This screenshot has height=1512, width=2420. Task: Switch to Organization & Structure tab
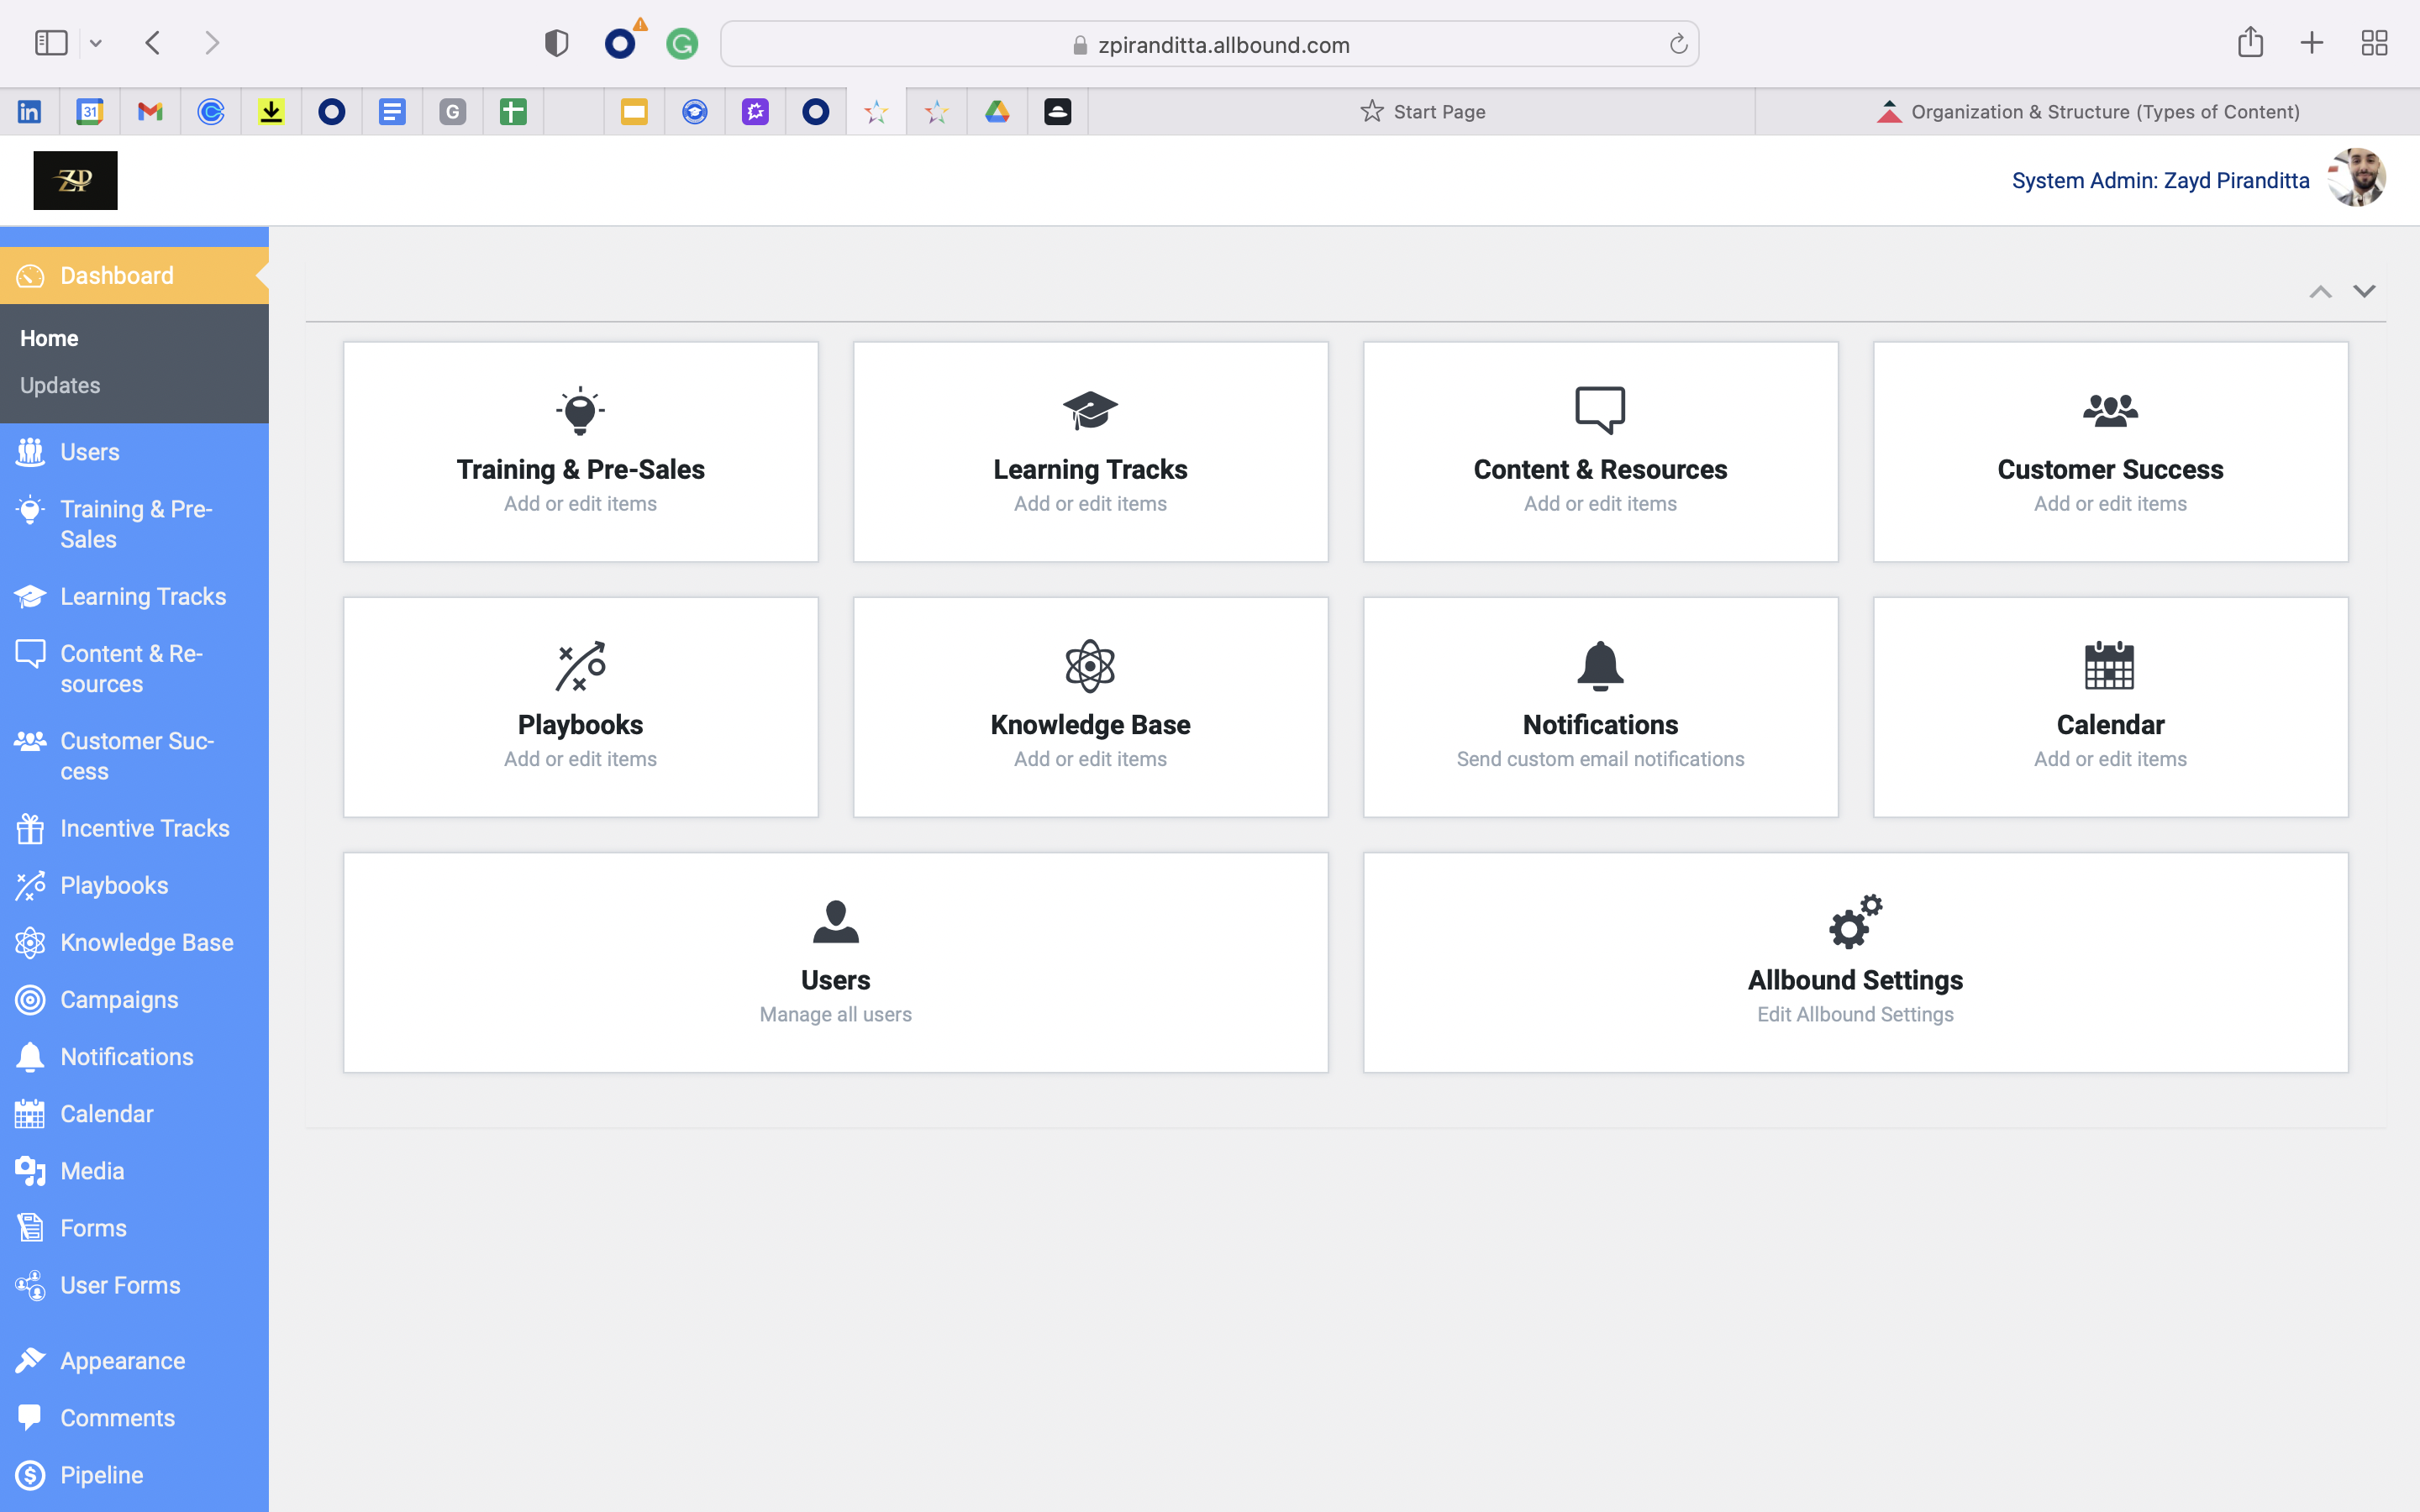2088,112
